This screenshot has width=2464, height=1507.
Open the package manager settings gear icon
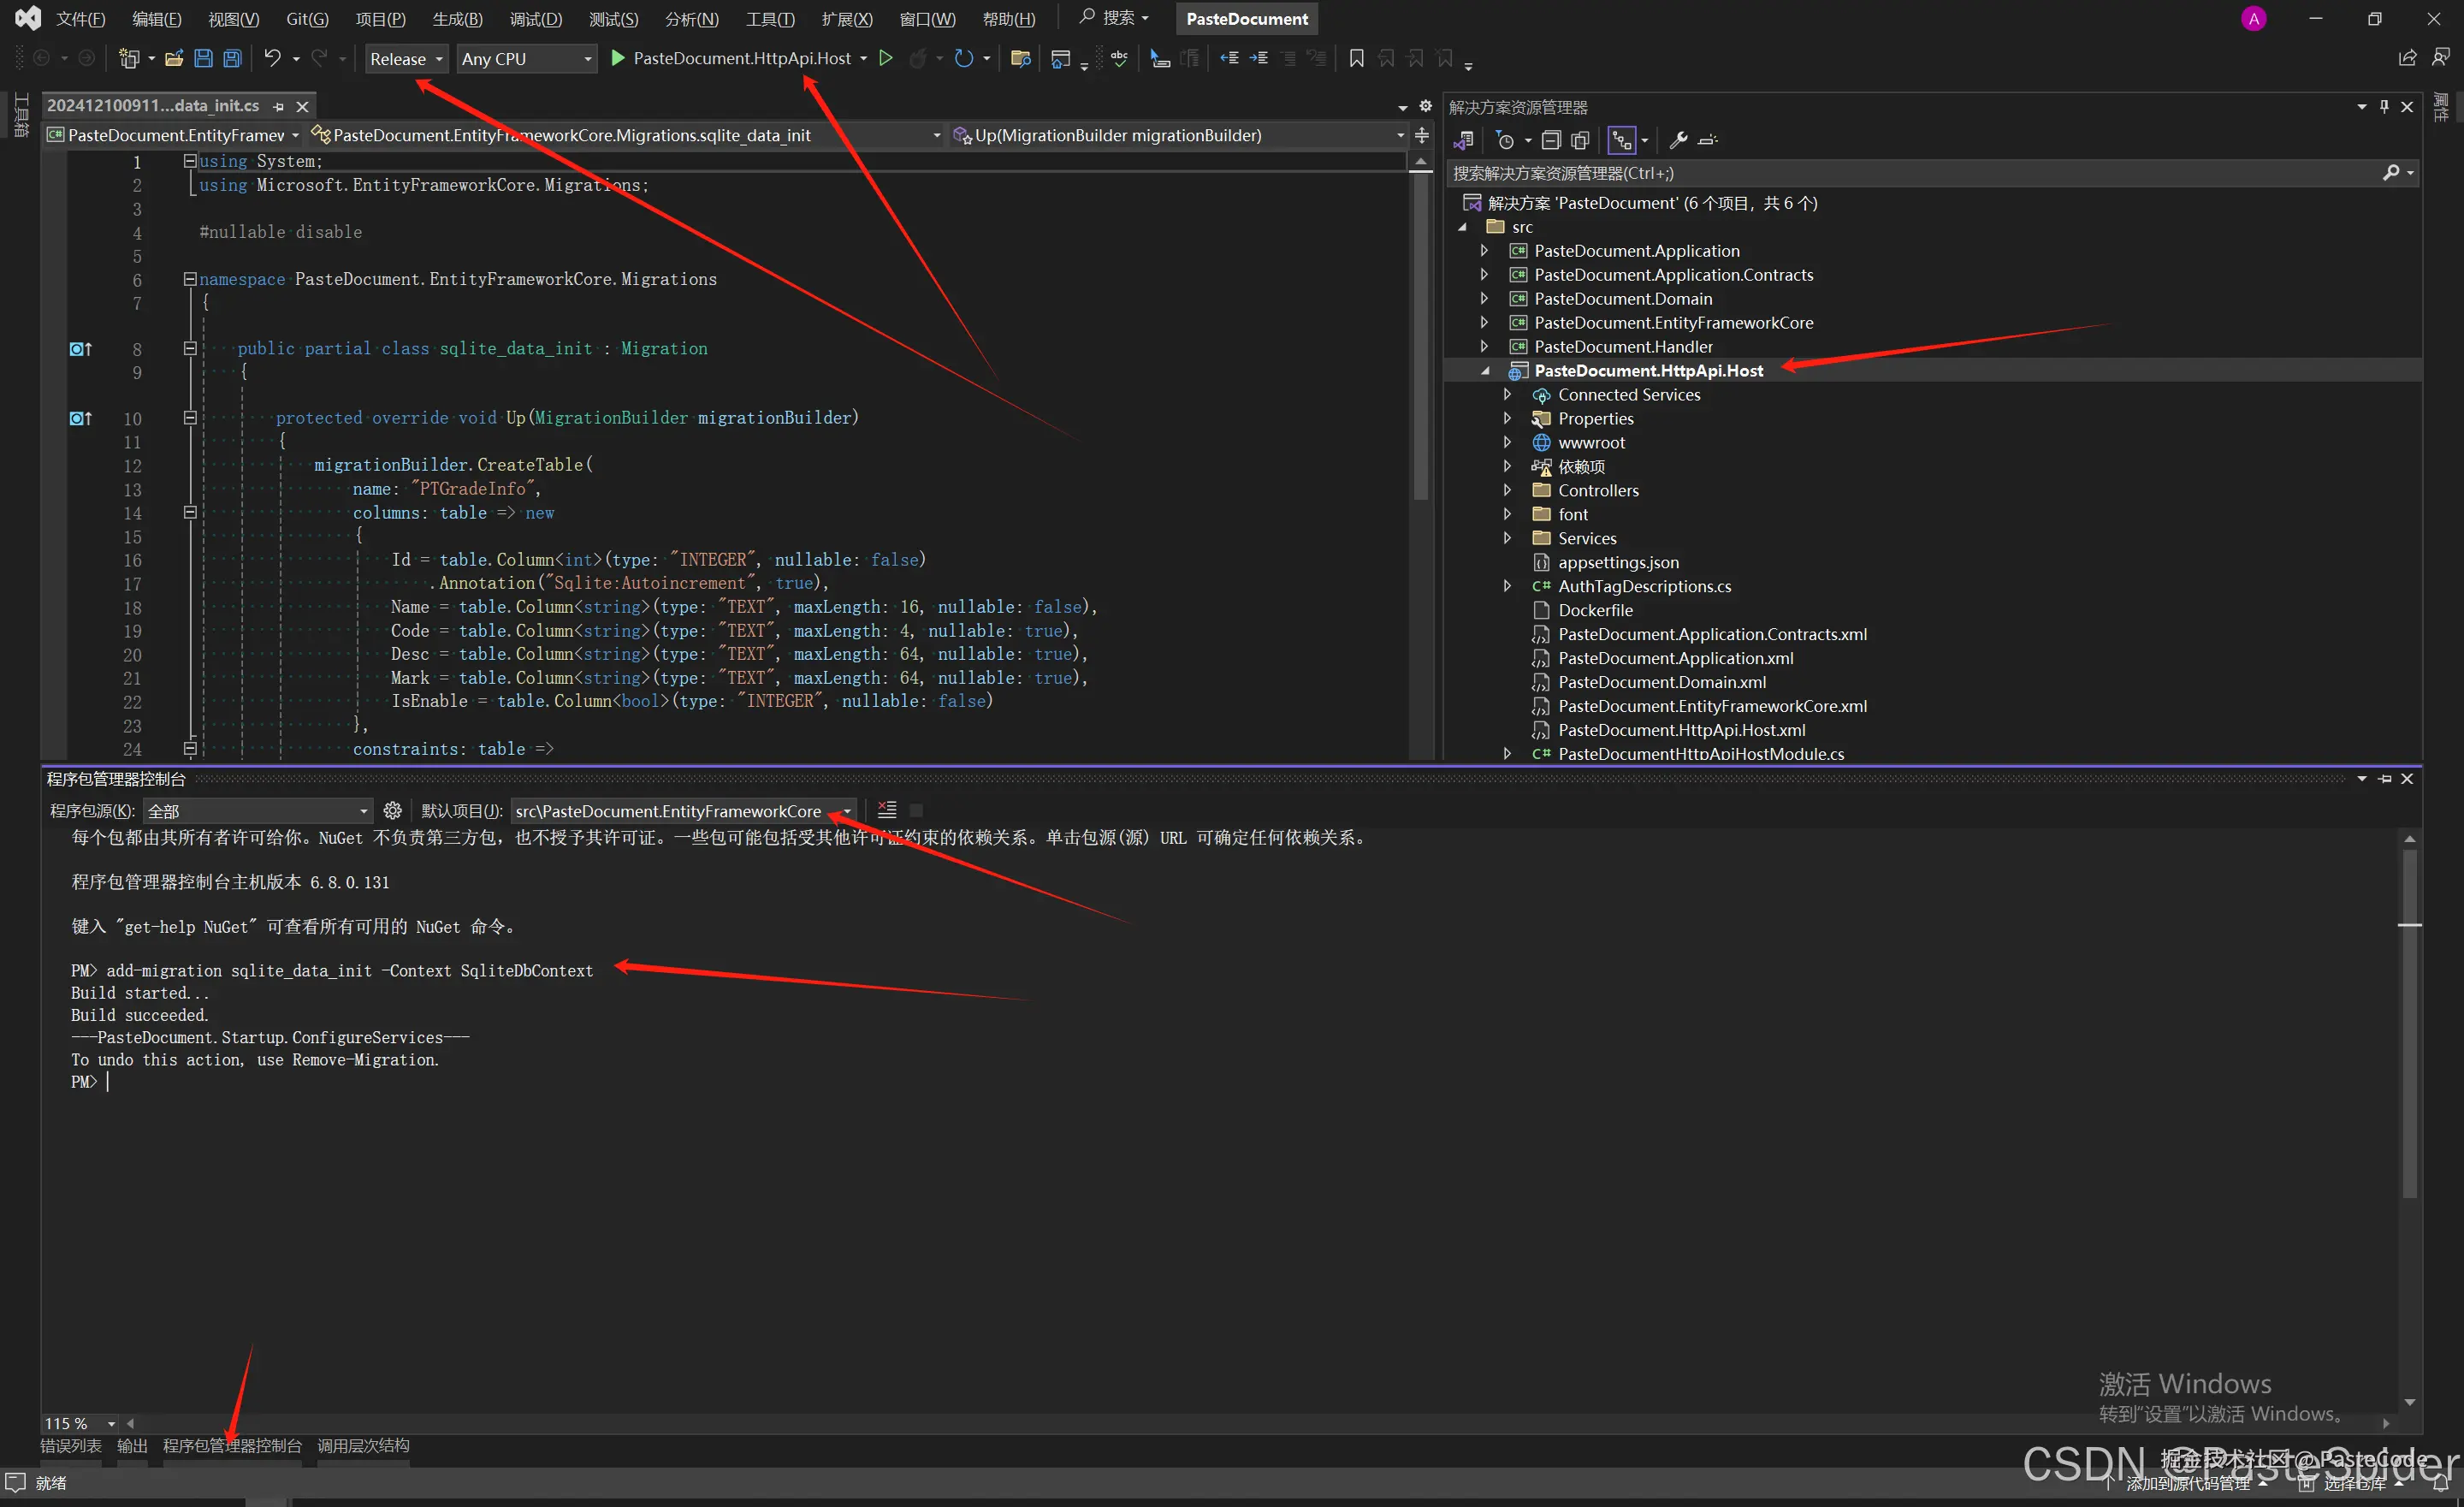392,811
